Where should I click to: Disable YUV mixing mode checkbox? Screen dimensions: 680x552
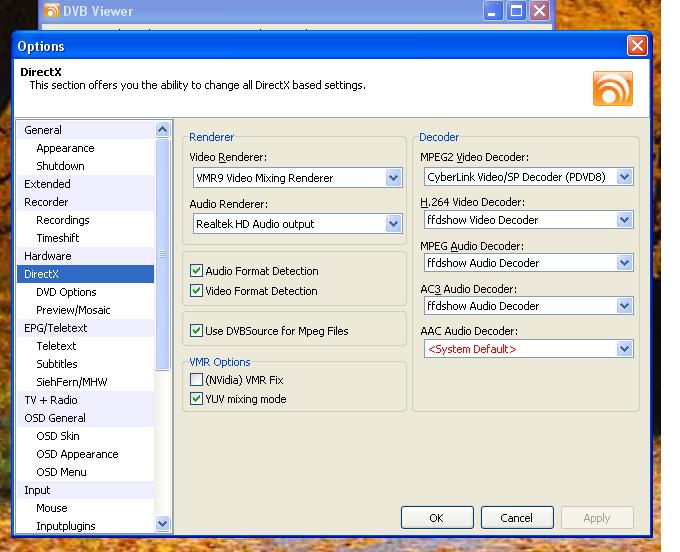196,398
